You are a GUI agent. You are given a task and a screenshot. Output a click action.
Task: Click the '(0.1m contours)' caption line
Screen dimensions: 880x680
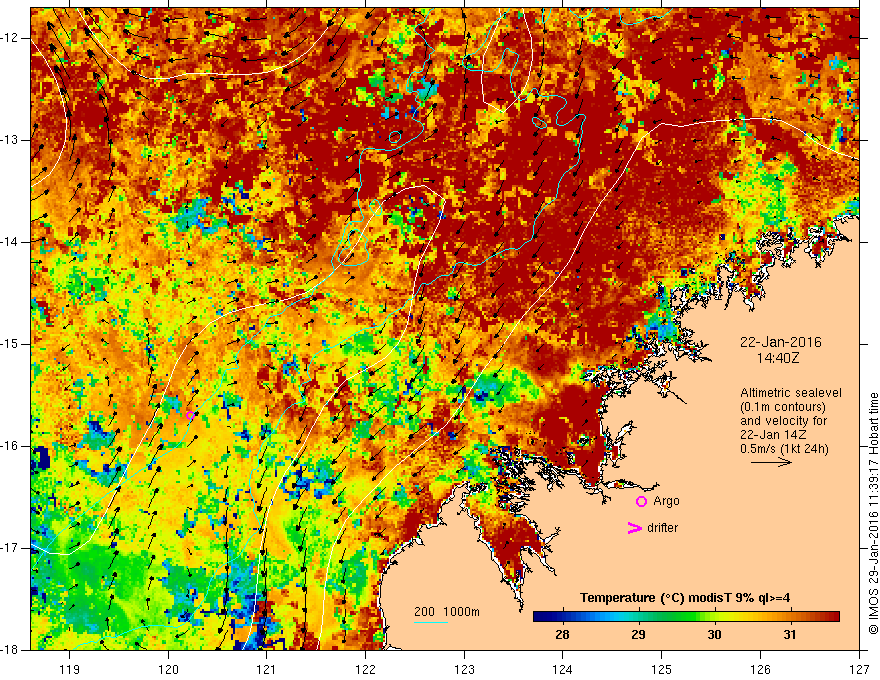783,407
